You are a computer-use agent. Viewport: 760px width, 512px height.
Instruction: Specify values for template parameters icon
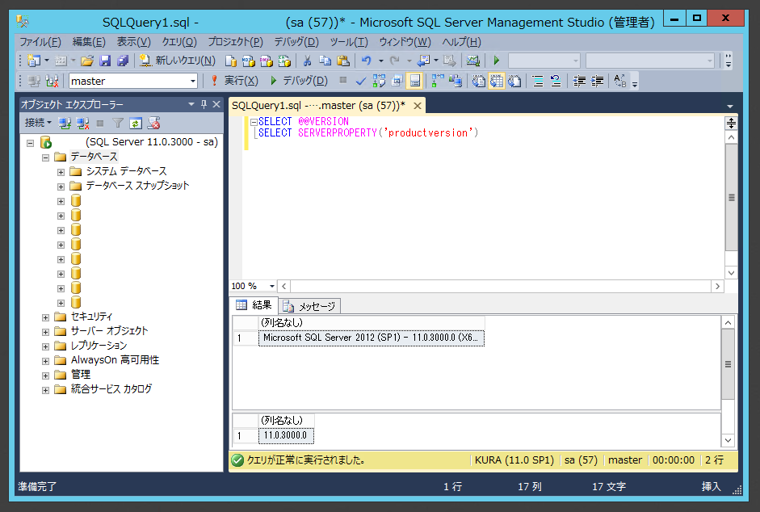point(620,81)
